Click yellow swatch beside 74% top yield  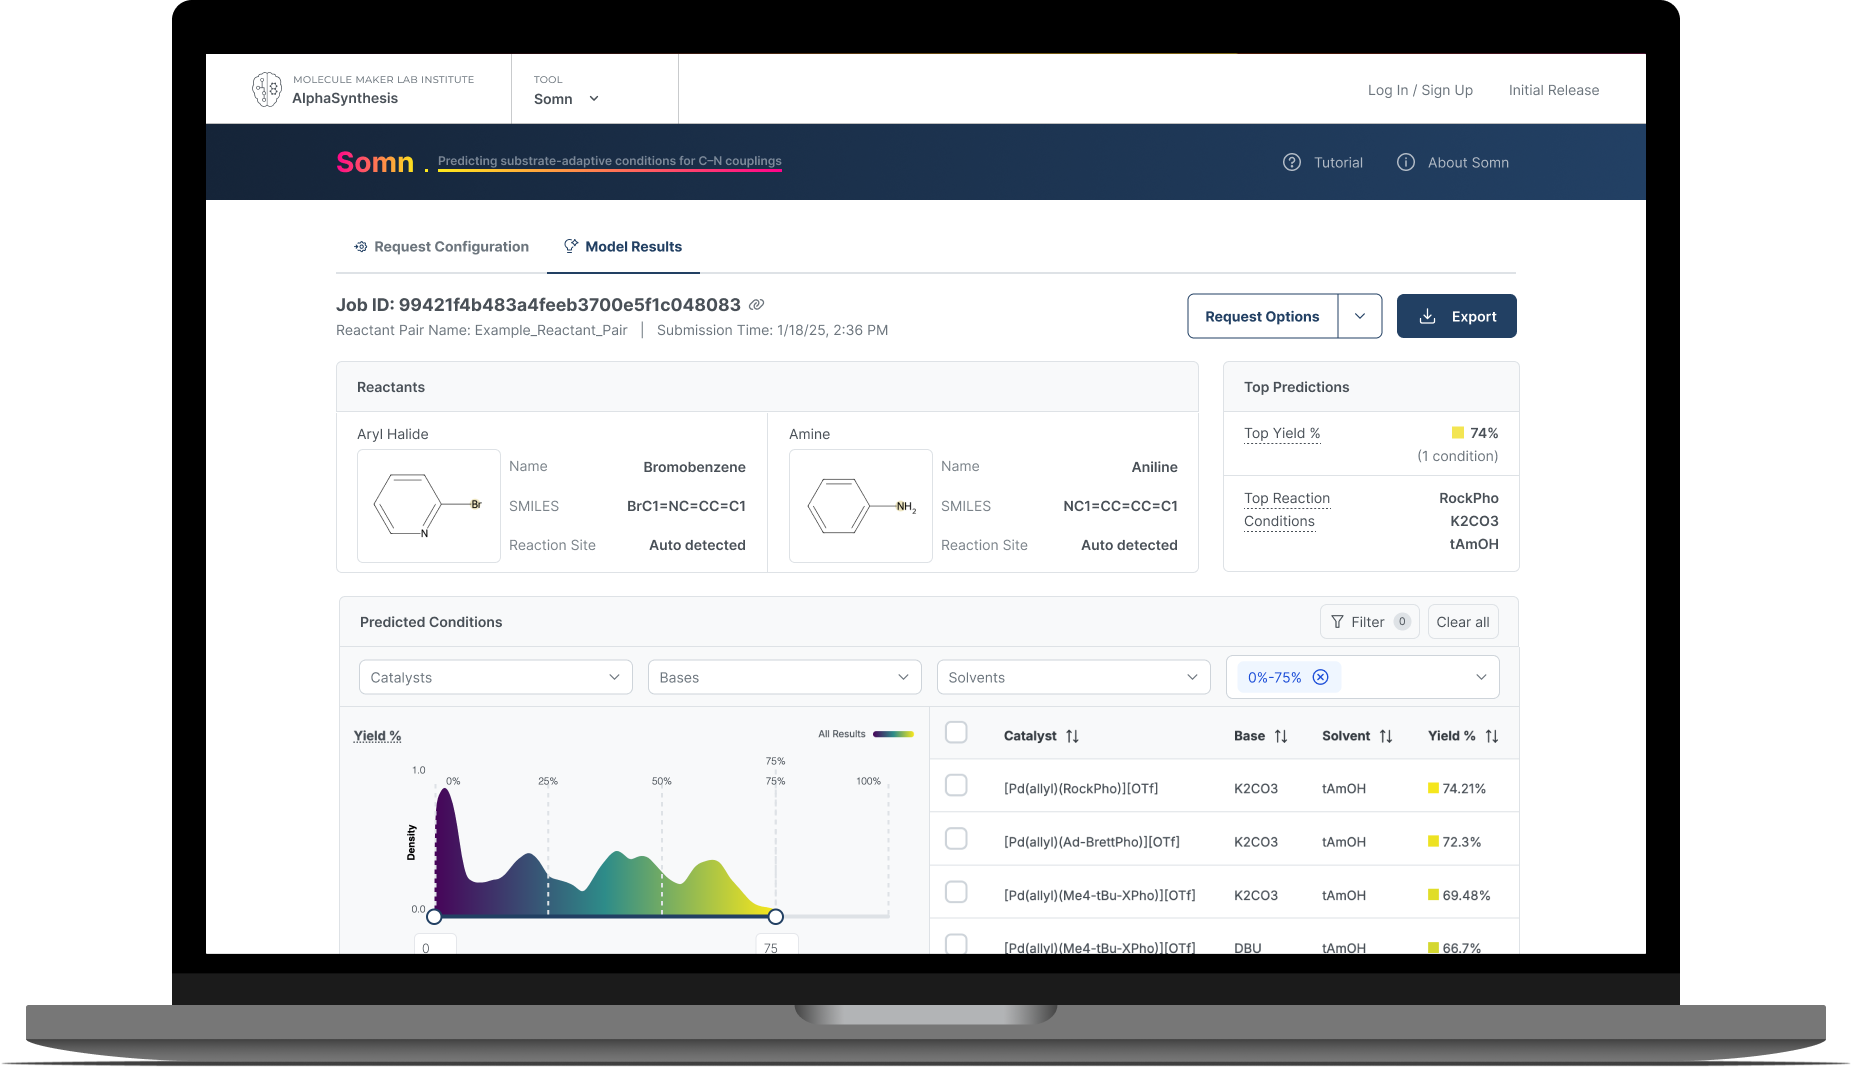pyautogui.click(x=1458, y=433)
